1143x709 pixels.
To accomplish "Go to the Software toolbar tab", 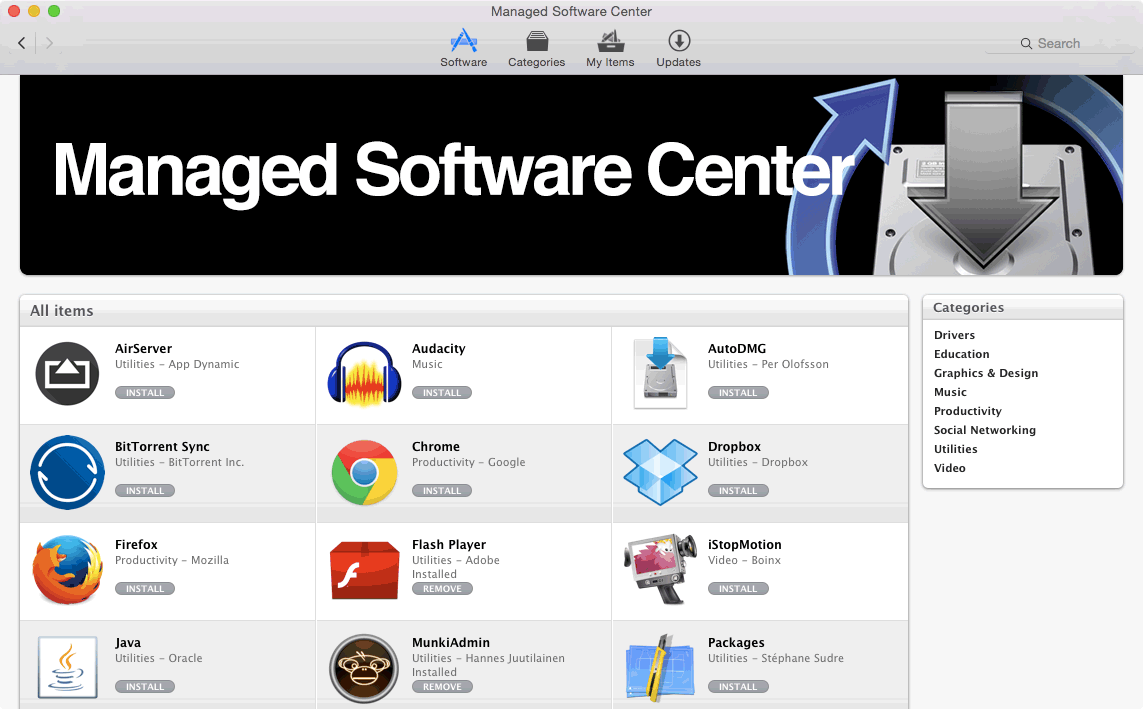I will pyautogui.click(x=463, y=49).
